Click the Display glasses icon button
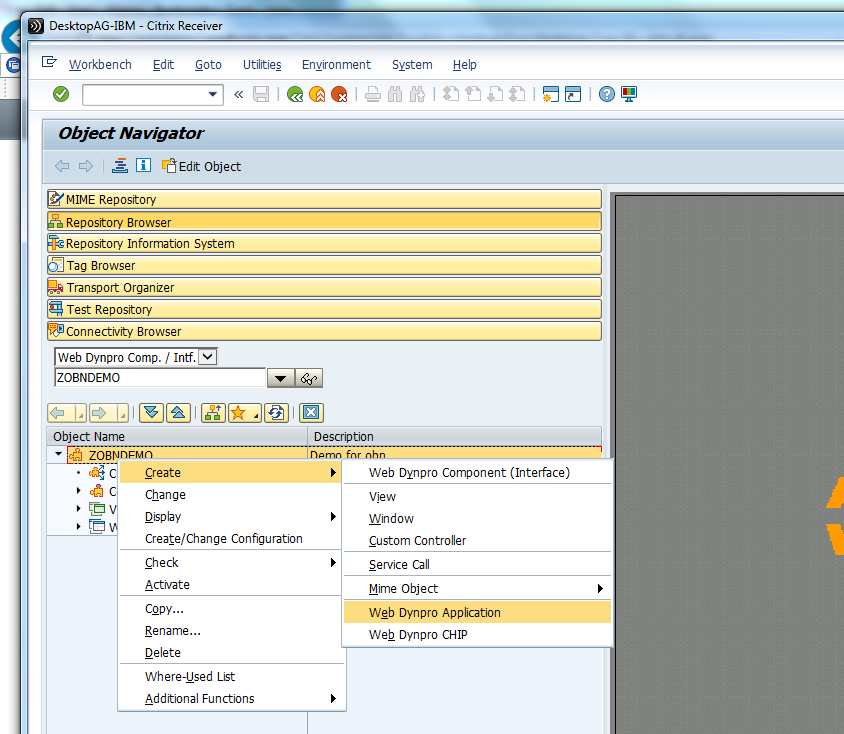This screenshot has height=734, width=844. (x=309, y=378)
